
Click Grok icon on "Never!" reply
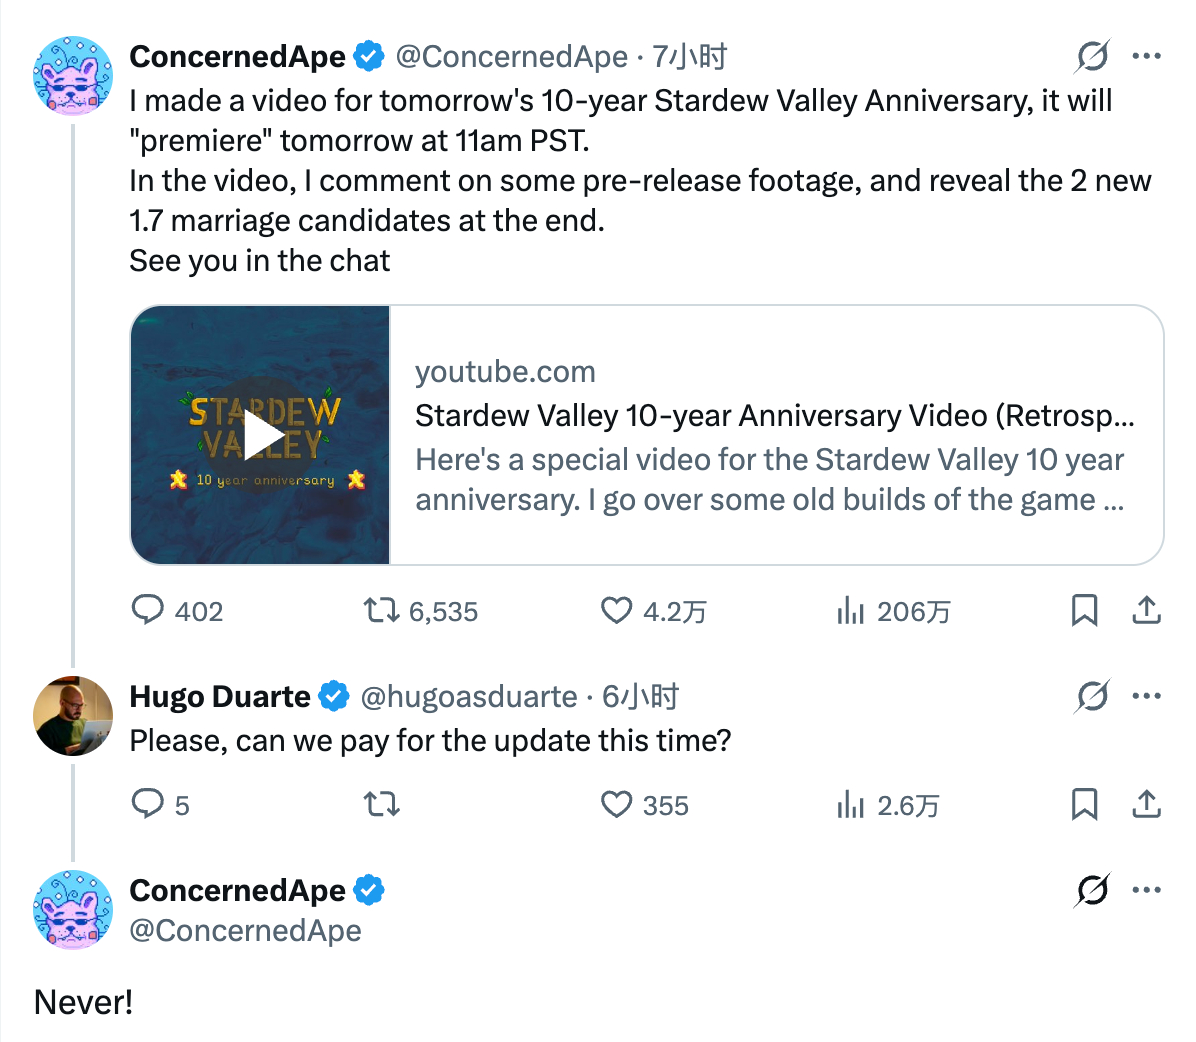click(1092, 889)
